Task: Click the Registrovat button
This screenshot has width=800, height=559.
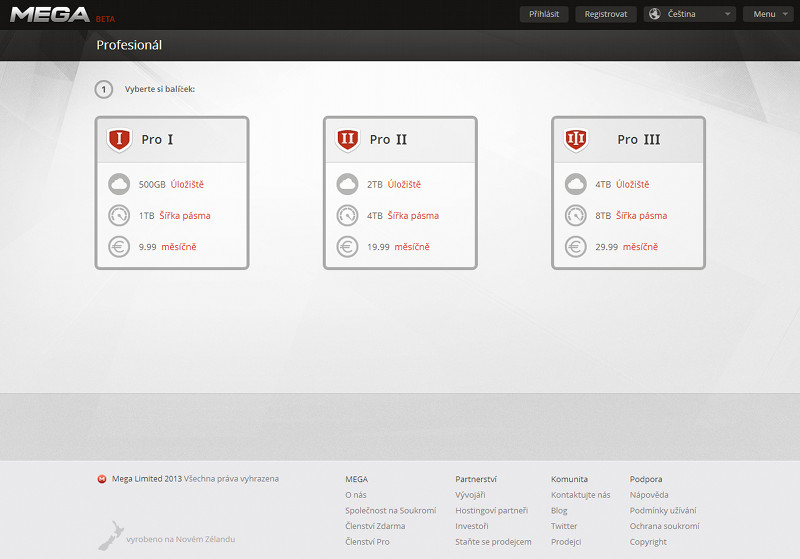Action: coord(606,14)
